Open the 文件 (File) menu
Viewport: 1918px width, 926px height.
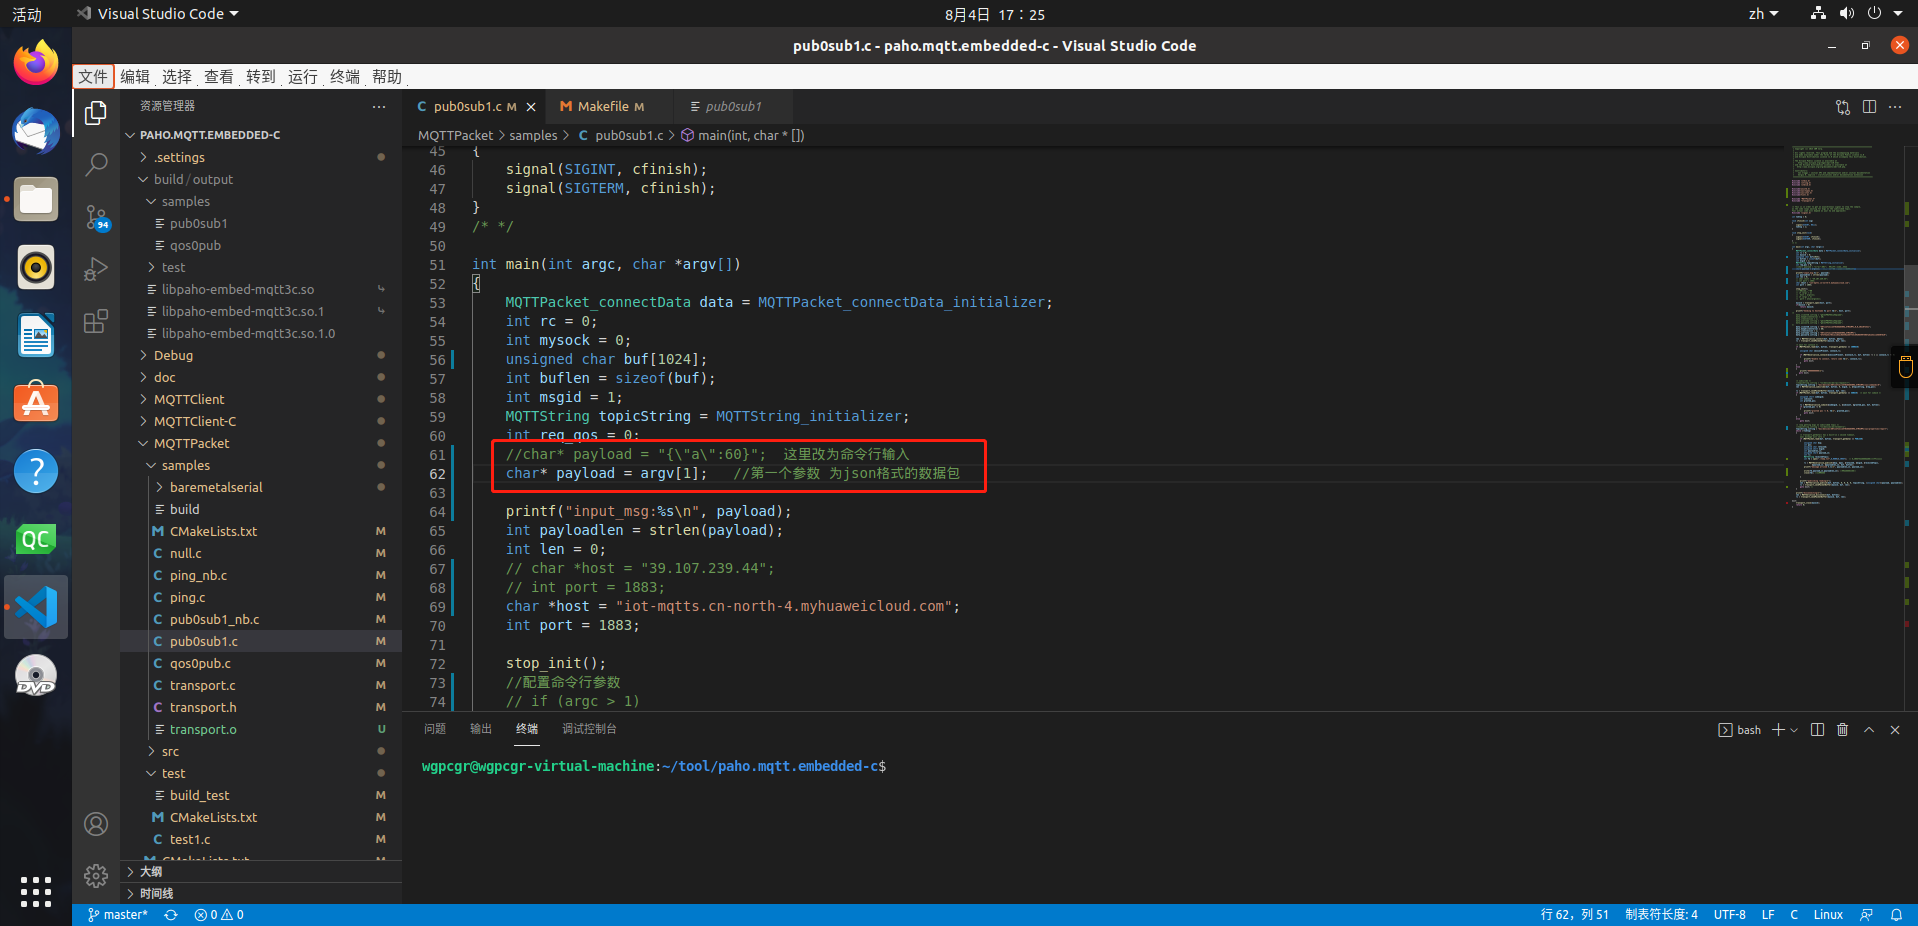(93, 77)
